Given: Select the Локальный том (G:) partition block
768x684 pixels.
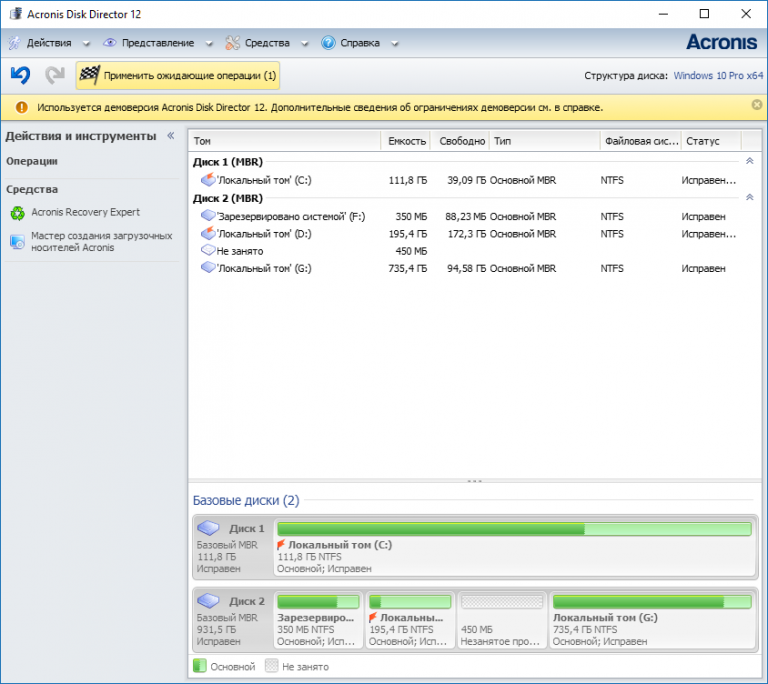Looking at the screenshot, I should tap(653, 620).
